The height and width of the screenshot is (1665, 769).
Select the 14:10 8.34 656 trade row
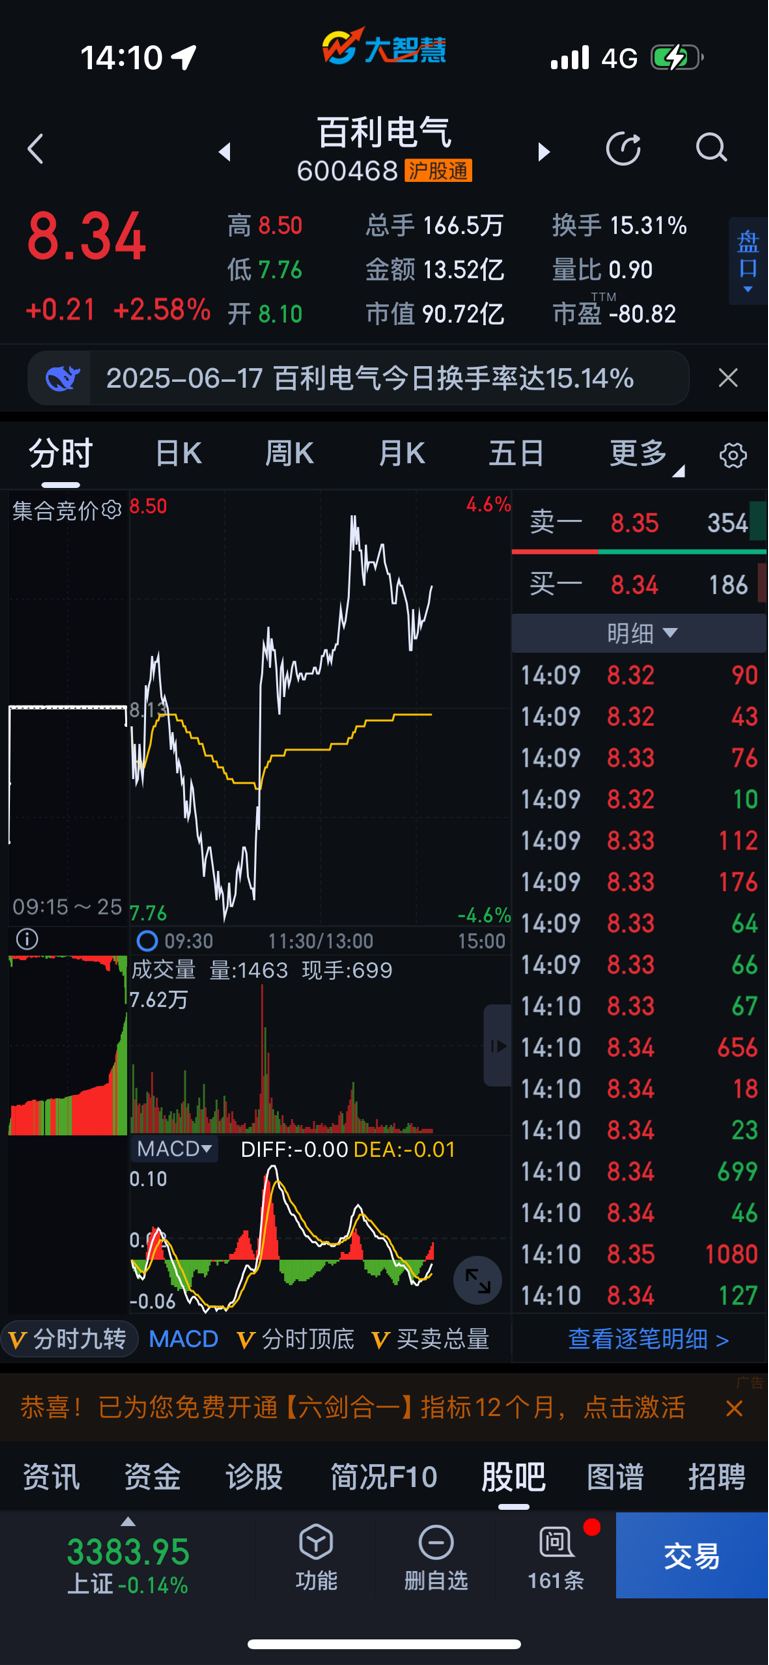[x=639, y=1047]
